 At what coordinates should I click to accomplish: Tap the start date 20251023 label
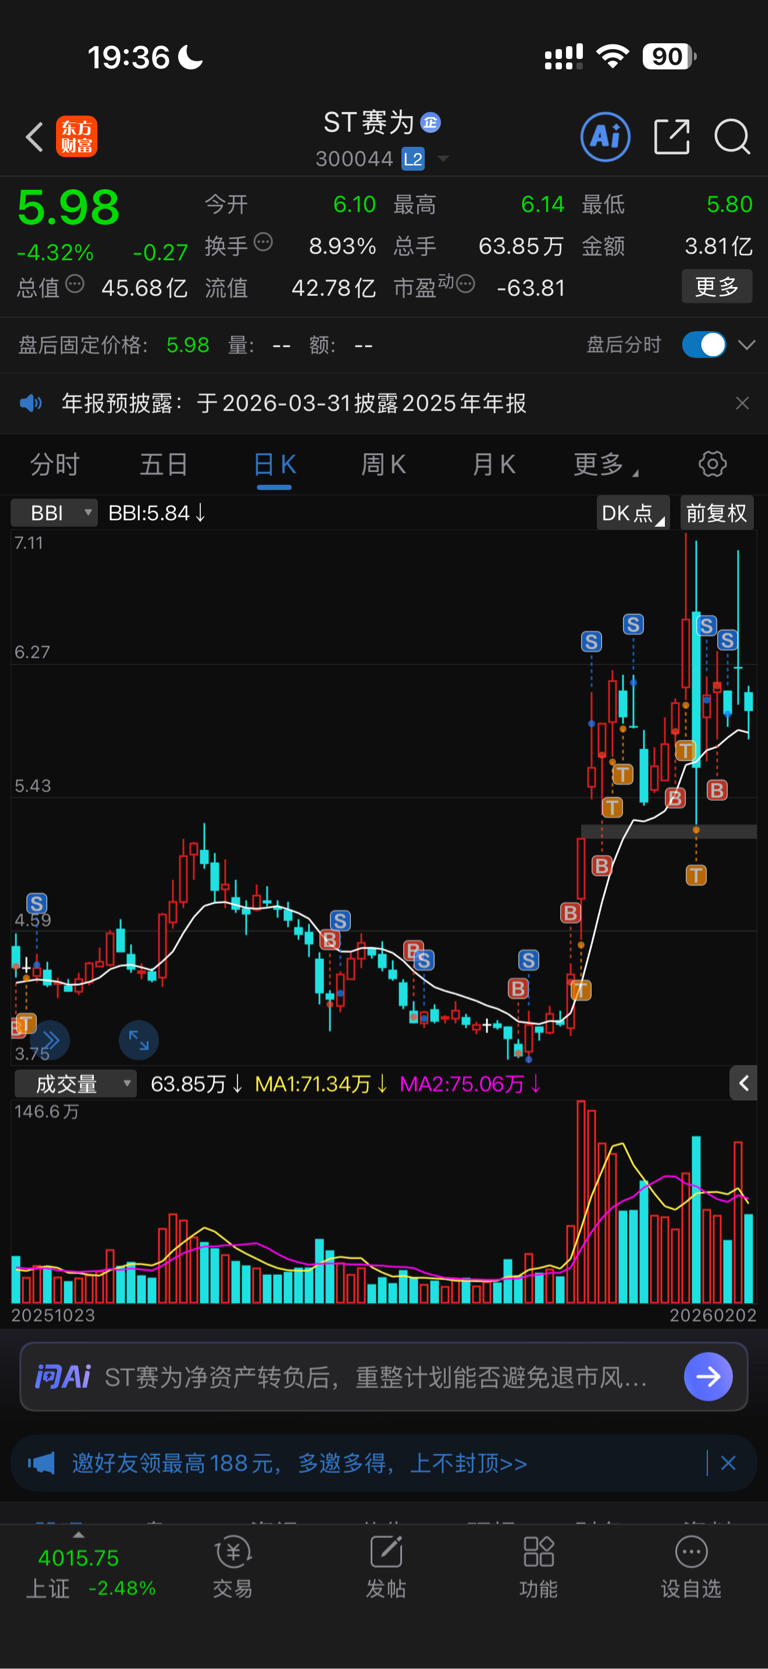coord(53,1315)
